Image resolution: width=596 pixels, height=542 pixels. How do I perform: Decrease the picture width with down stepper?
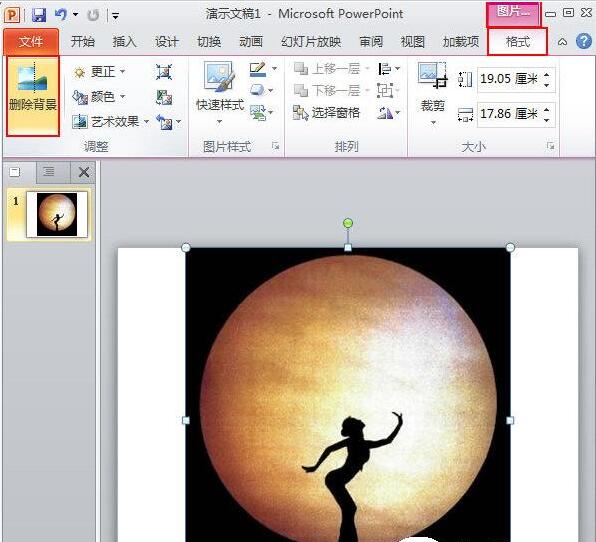(547, 119)
